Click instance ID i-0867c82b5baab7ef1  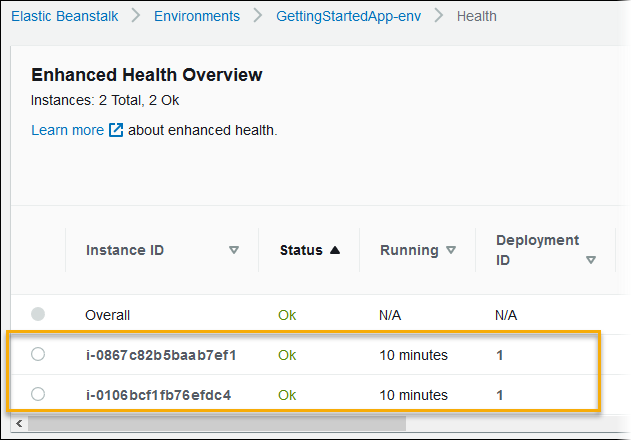click(x=160, y=354)
